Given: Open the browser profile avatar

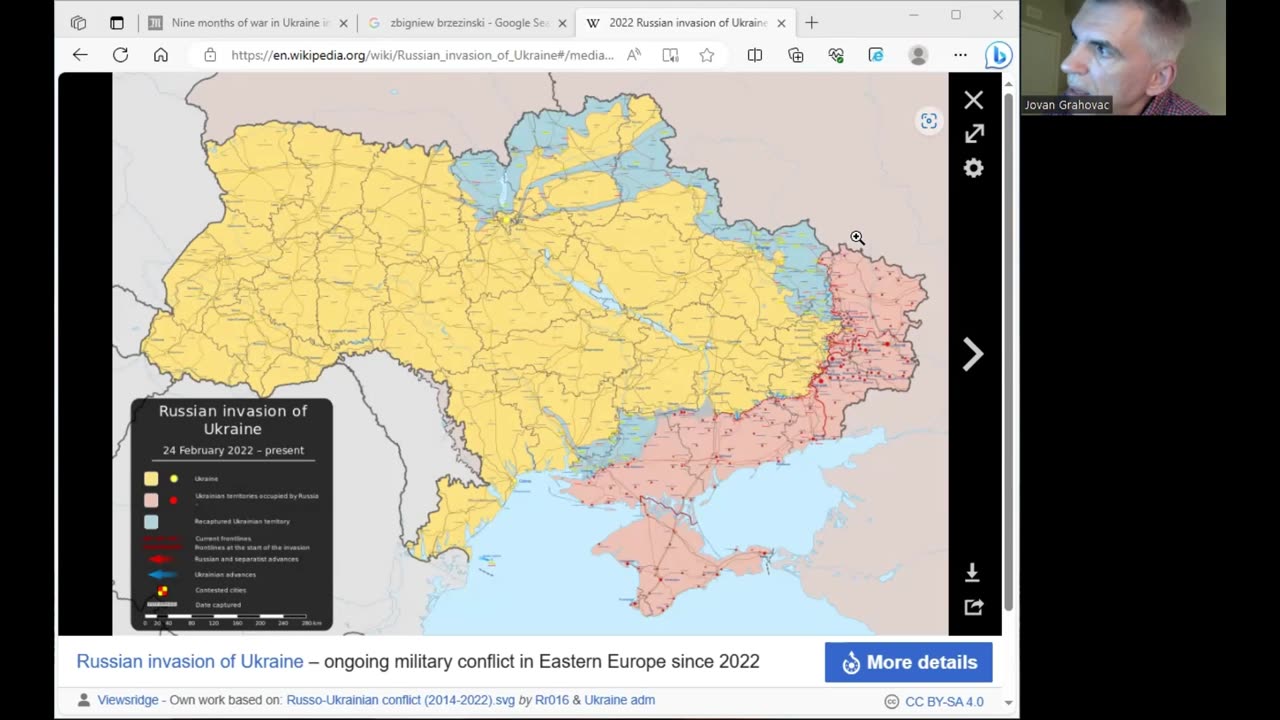Looking at the screenshot, I should pyautogui.click(x=918, y=55).
